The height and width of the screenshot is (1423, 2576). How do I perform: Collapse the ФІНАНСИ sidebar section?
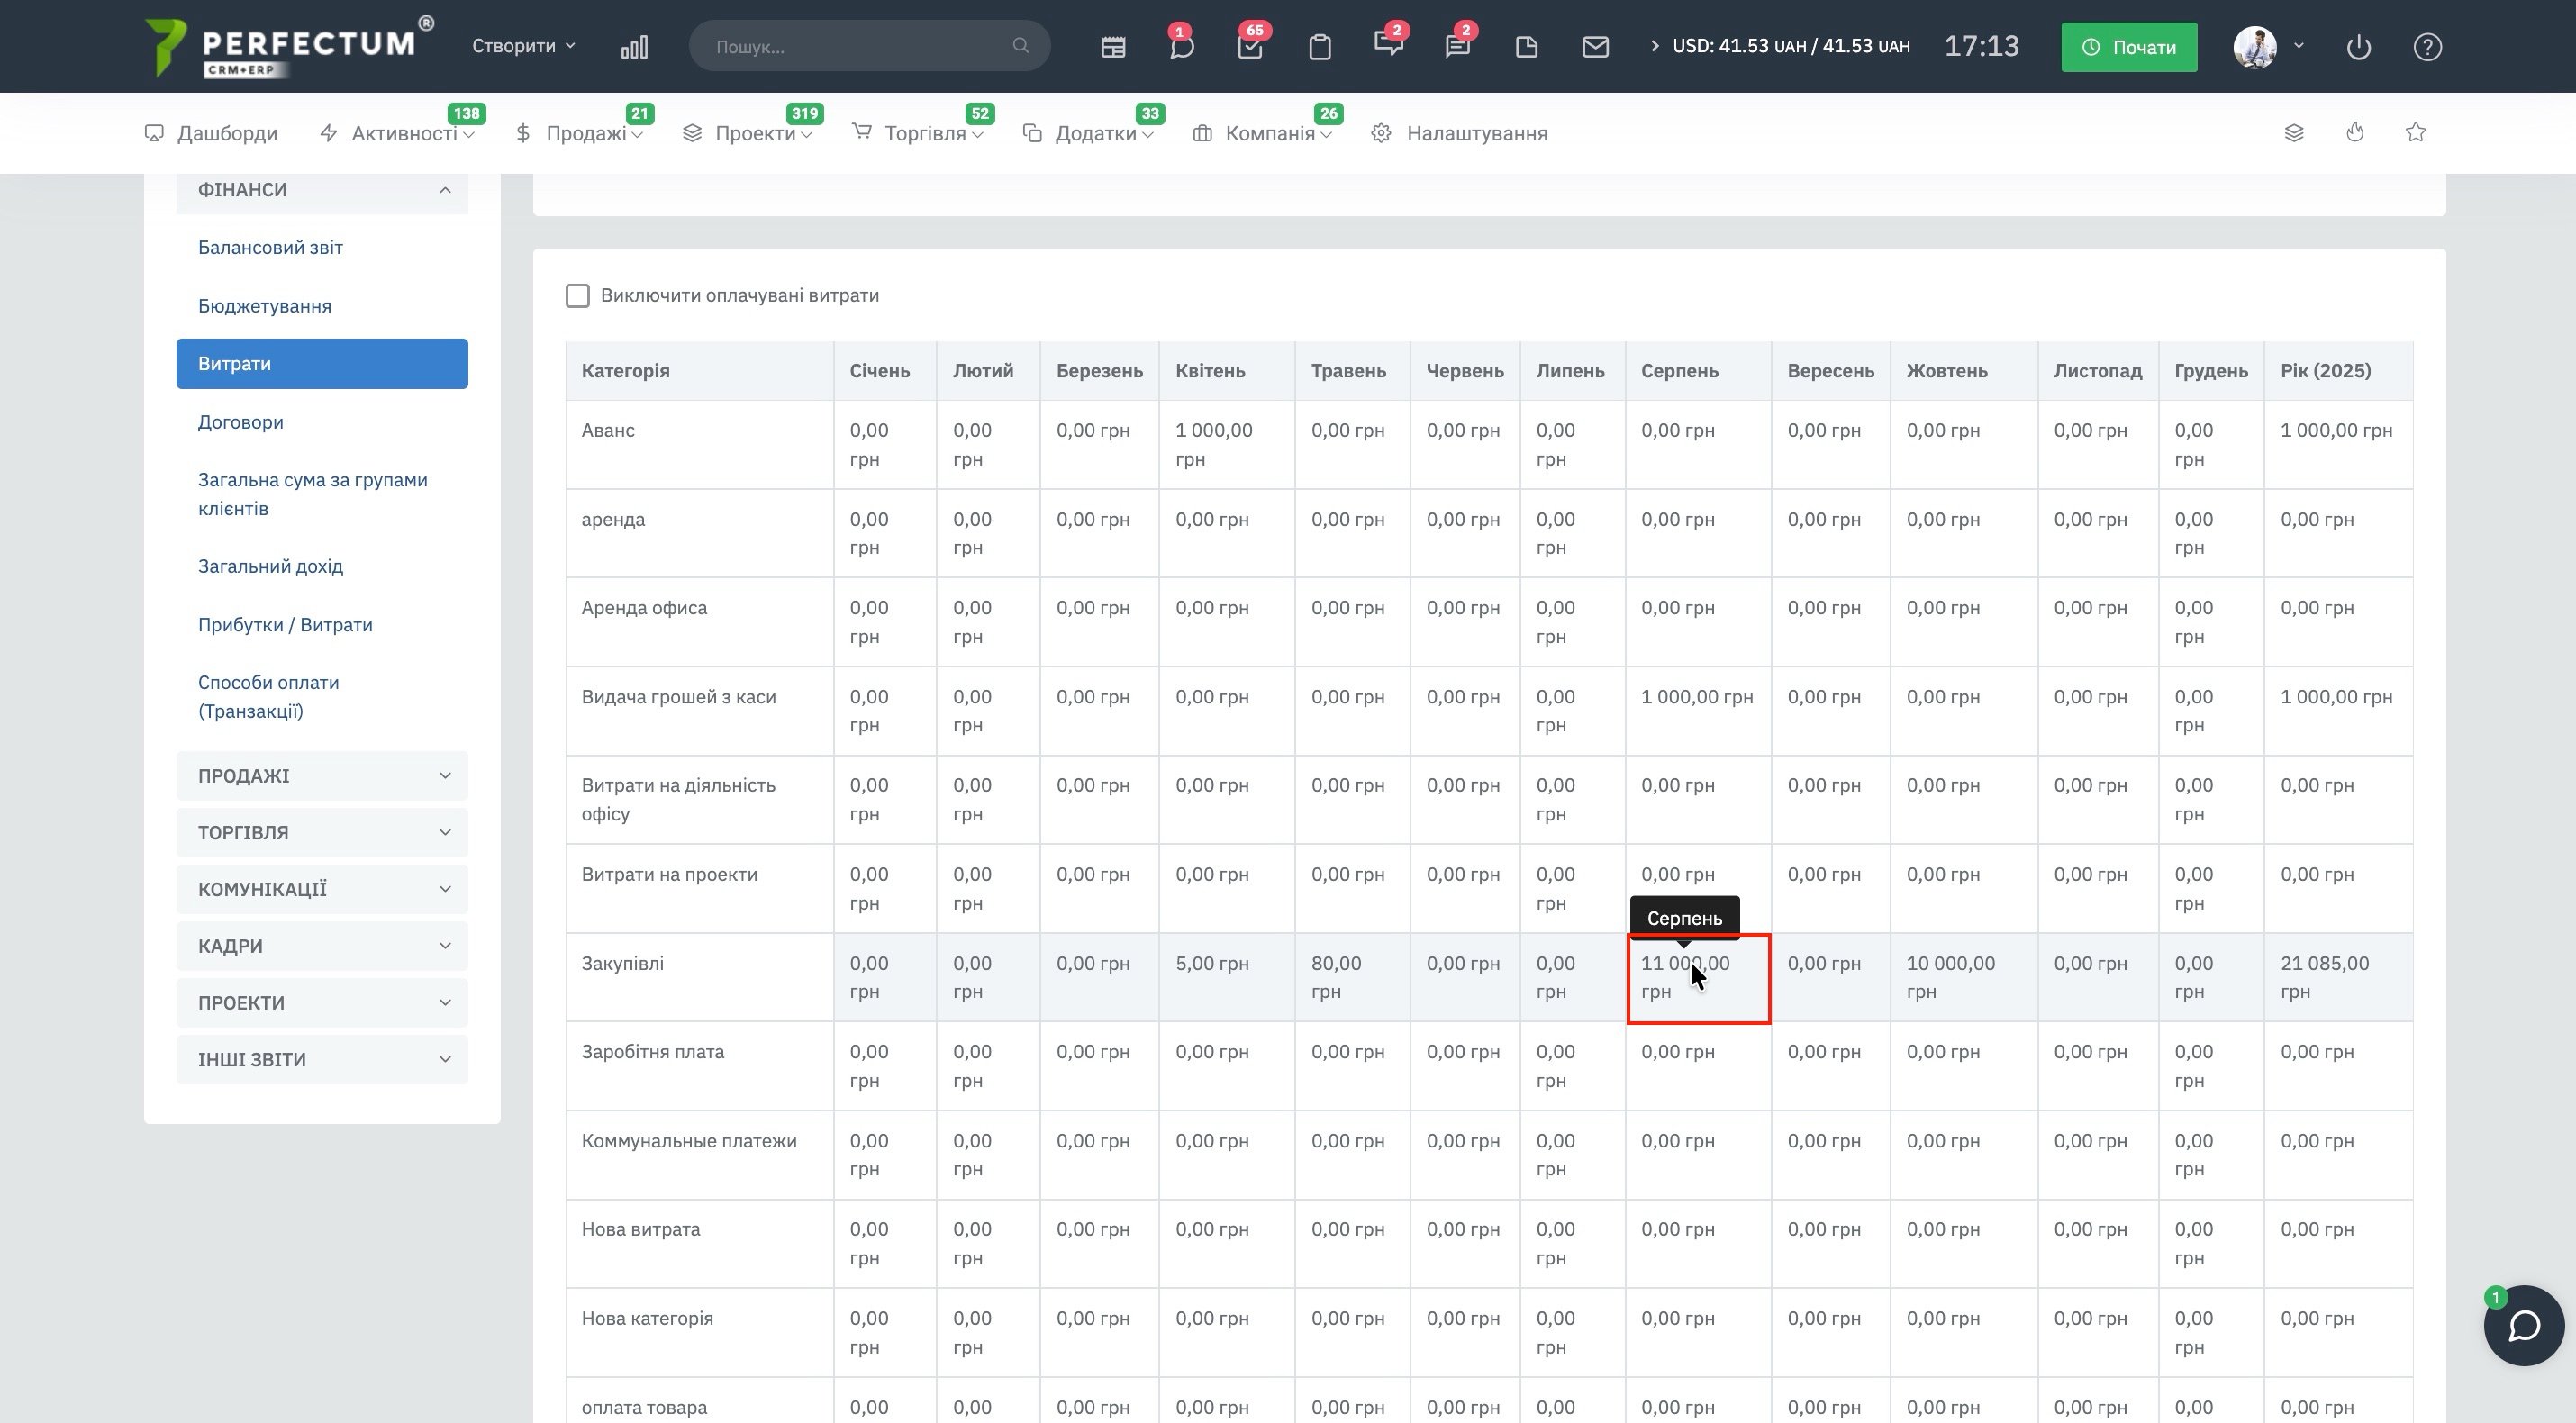(322, 190)
